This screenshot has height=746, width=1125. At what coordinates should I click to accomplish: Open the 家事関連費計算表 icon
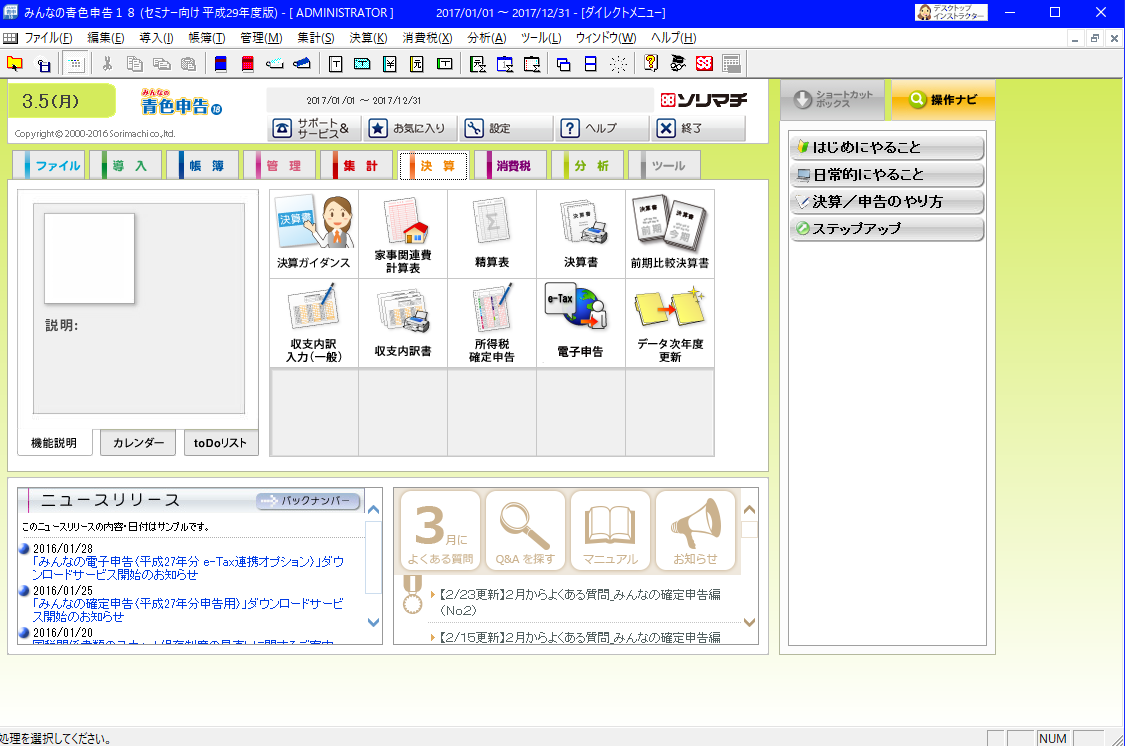click(x=403, y=234)
